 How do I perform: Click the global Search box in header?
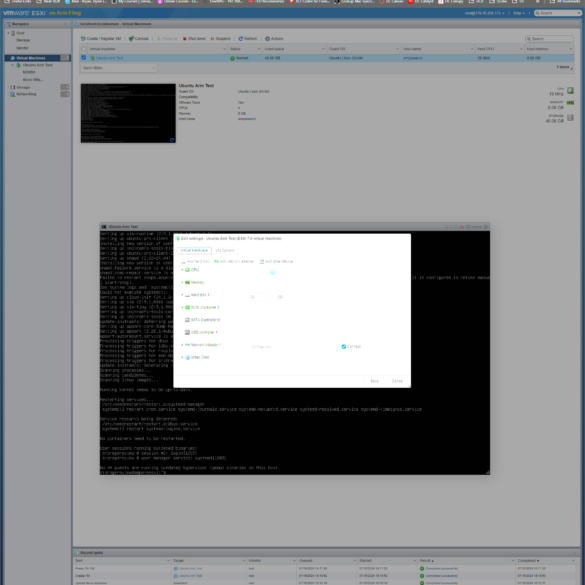558,13
